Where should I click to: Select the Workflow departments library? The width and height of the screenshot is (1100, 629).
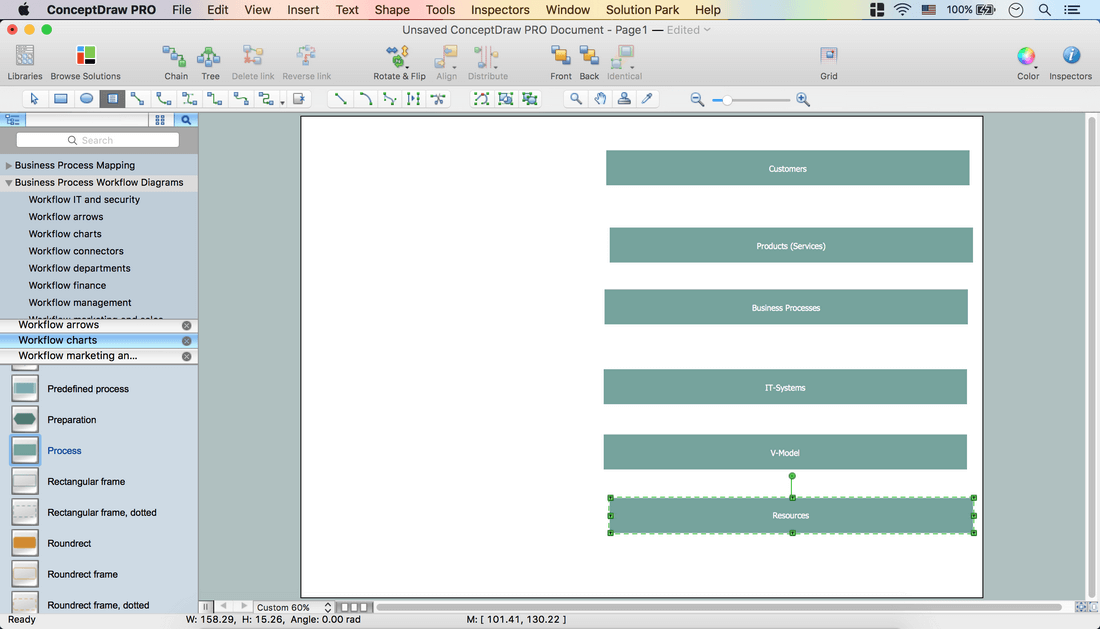click(x=79, y=268)
